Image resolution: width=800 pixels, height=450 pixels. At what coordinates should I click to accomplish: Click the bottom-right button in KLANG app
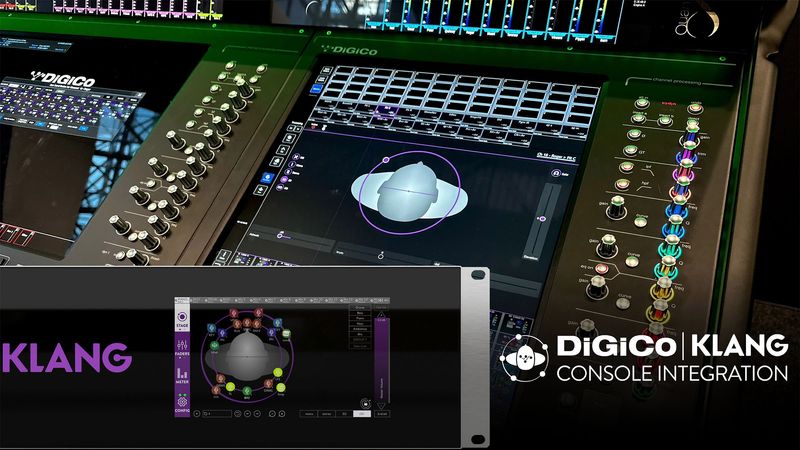[x=382, y=414]
